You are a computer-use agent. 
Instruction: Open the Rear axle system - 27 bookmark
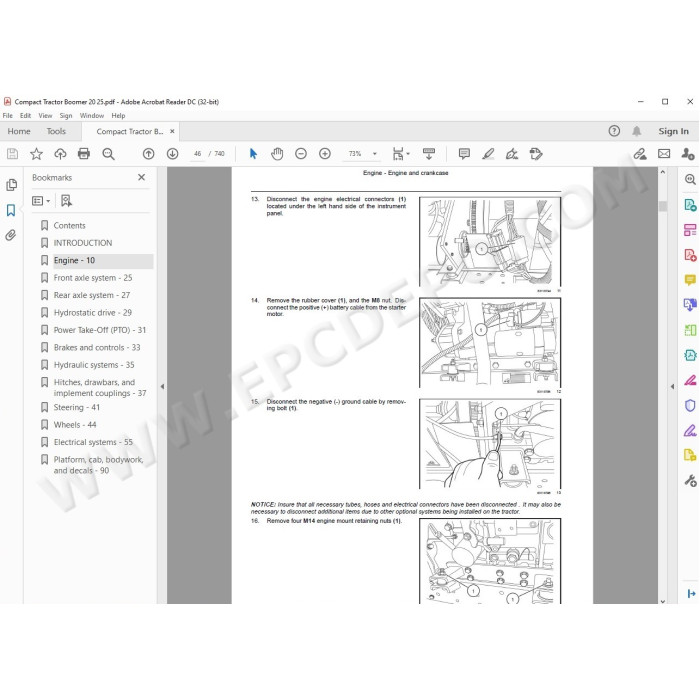pyautogui.click(x=92, y=295)
